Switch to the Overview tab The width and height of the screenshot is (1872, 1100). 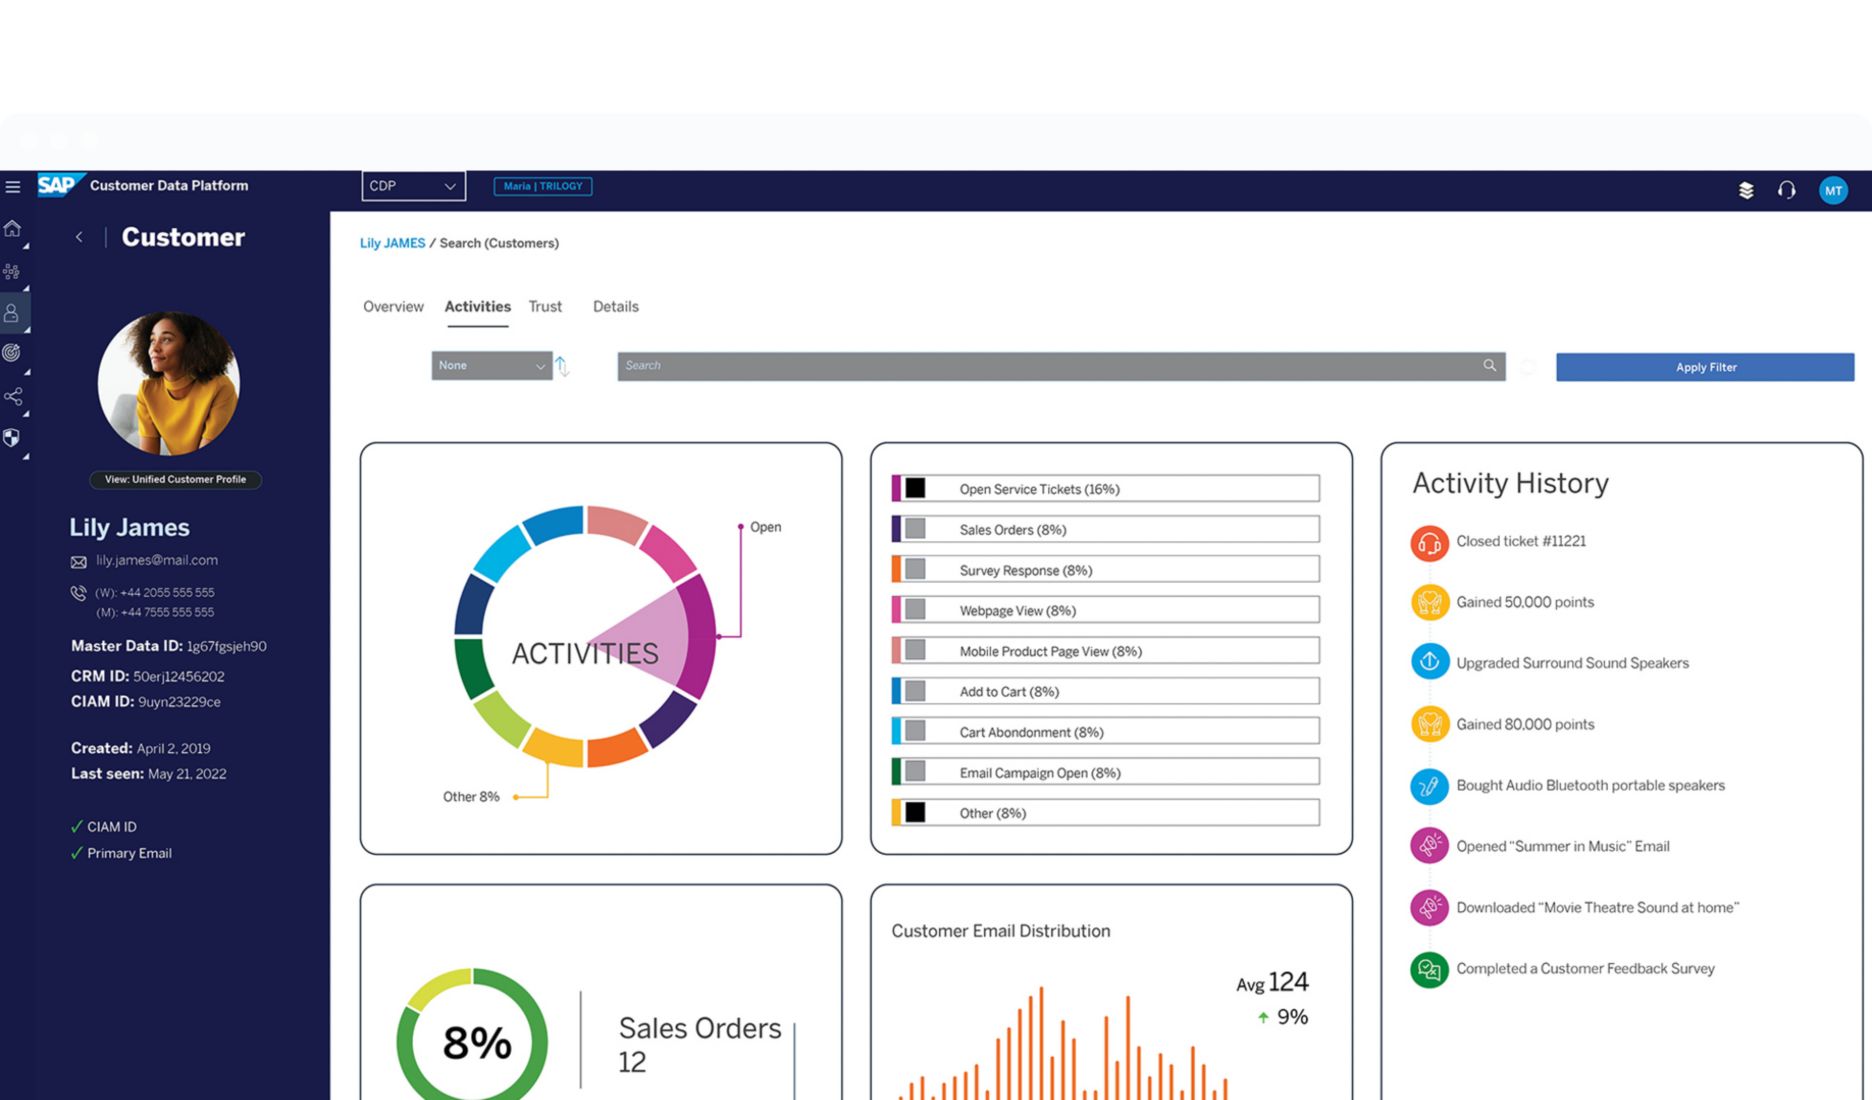[393, 307]
